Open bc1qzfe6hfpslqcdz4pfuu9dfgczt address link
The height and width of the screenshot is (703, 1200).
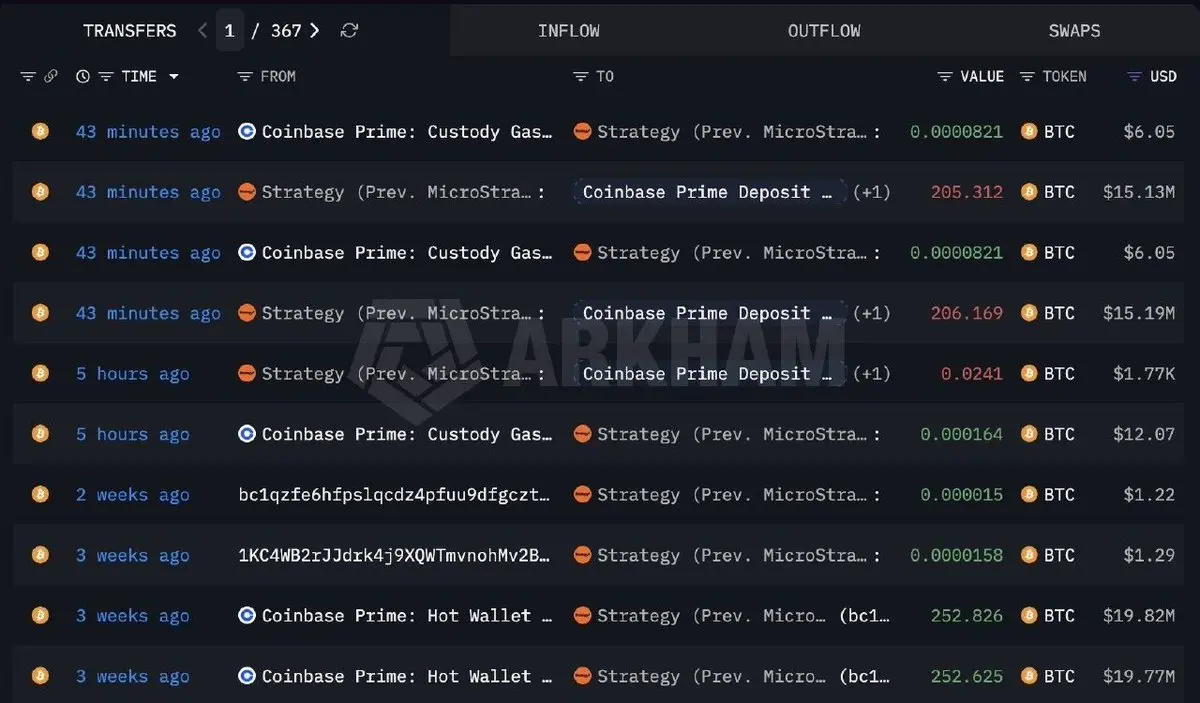pyautogui.click(x=395, y=495)
